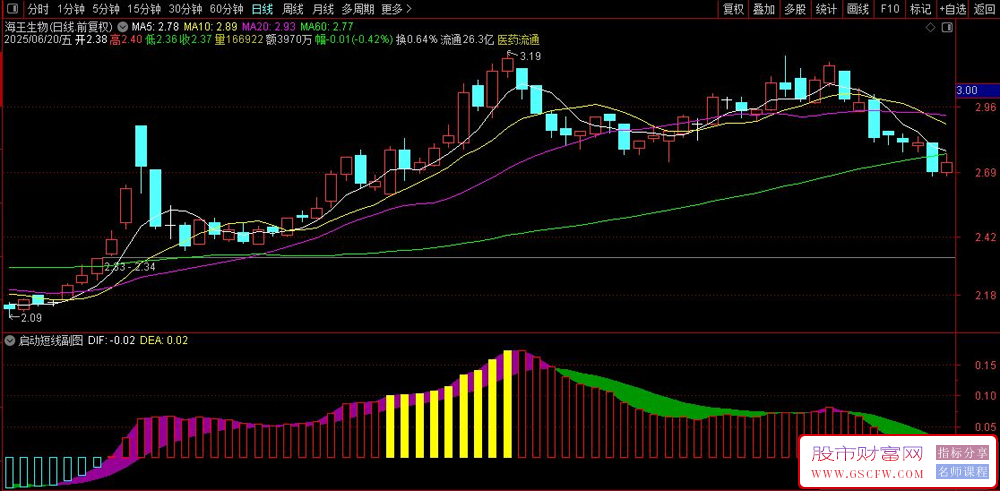Viewport: 1000px width, 491px height.
Task: Select the 60分钟 period tab
Action: (x=226, y=9)
